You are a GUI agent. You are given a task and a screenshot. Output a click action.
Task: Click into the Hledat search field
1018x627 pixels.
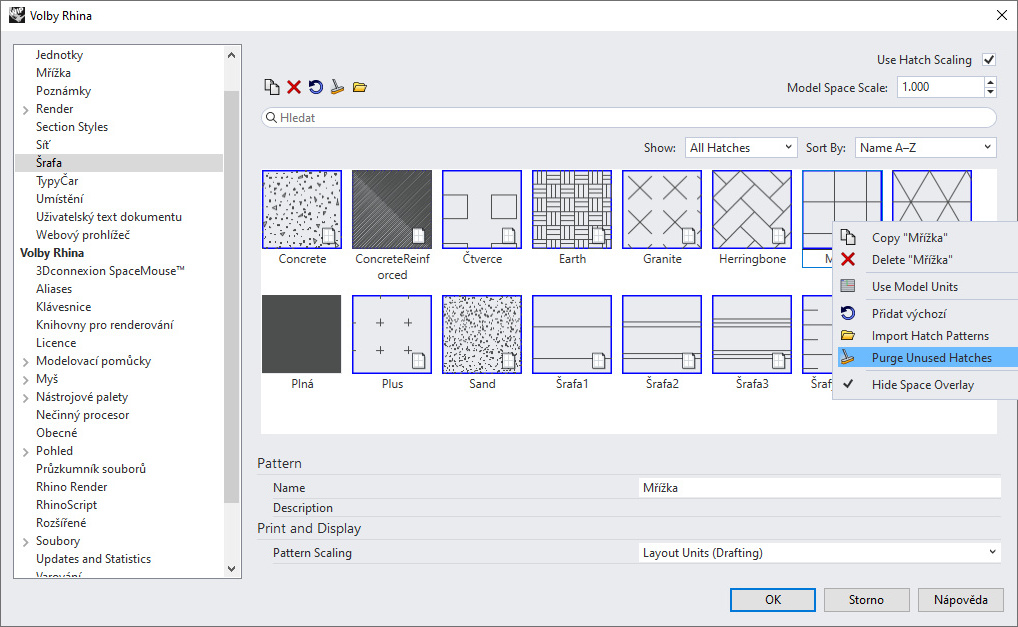point(628,118)
